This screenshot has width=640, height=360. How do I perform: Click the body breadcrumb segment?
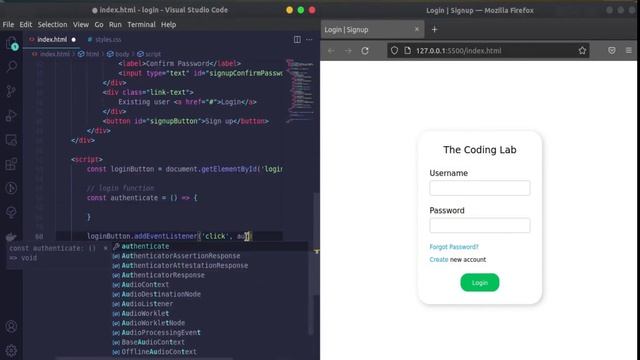[x=118, y=54]
